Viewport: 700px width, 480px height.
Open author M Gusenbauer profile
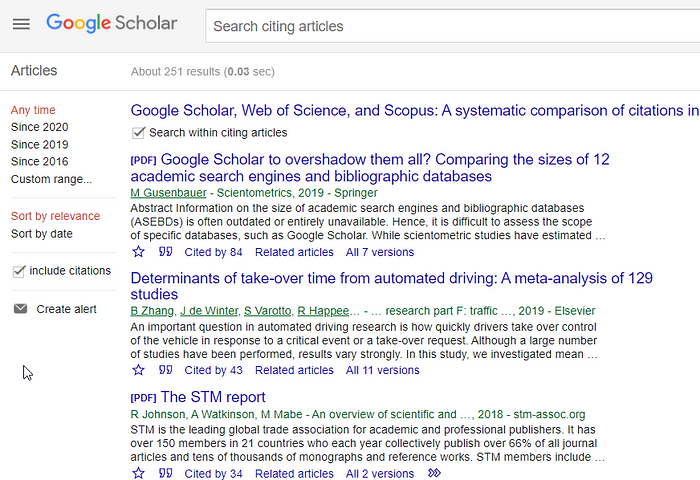[x=168, y=193]
